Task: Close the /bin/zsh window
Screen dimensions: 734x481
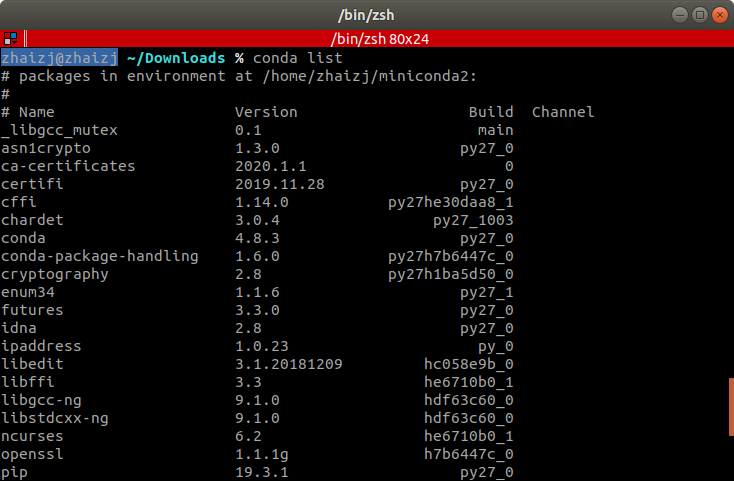Action: coord(720,15)
